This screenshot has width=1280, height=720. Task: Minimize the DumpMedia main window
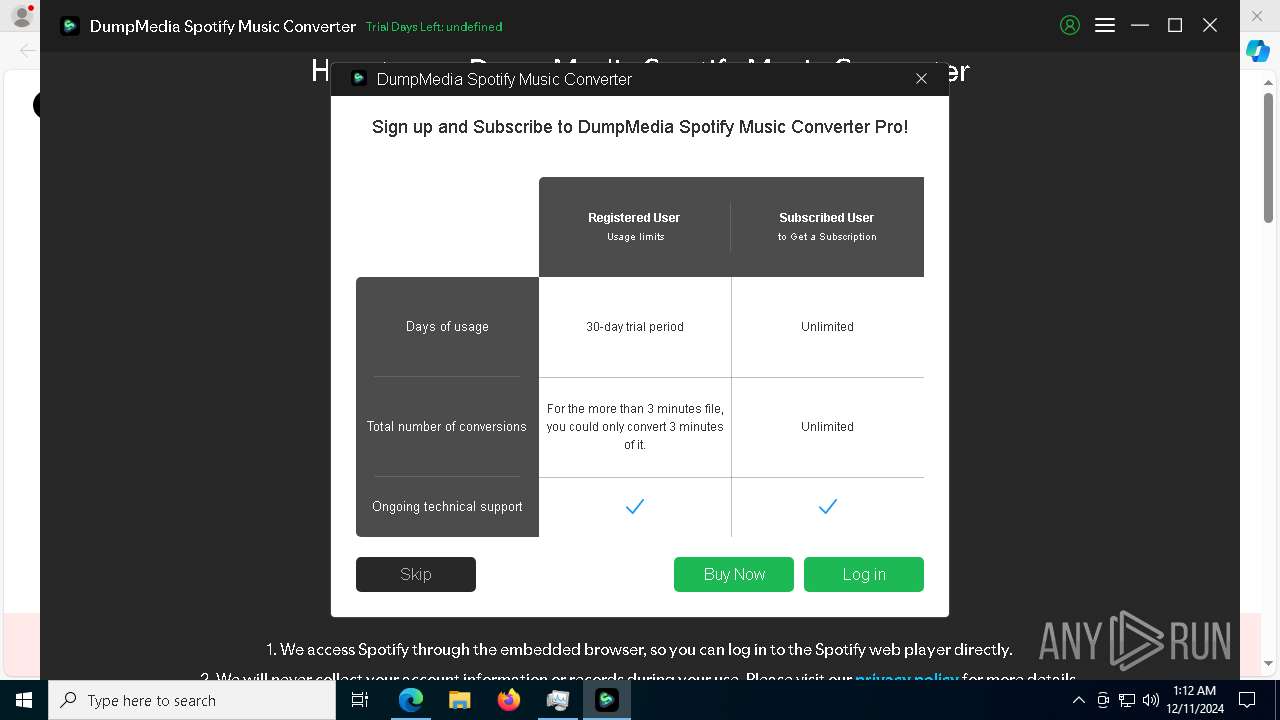[1140, 26]
